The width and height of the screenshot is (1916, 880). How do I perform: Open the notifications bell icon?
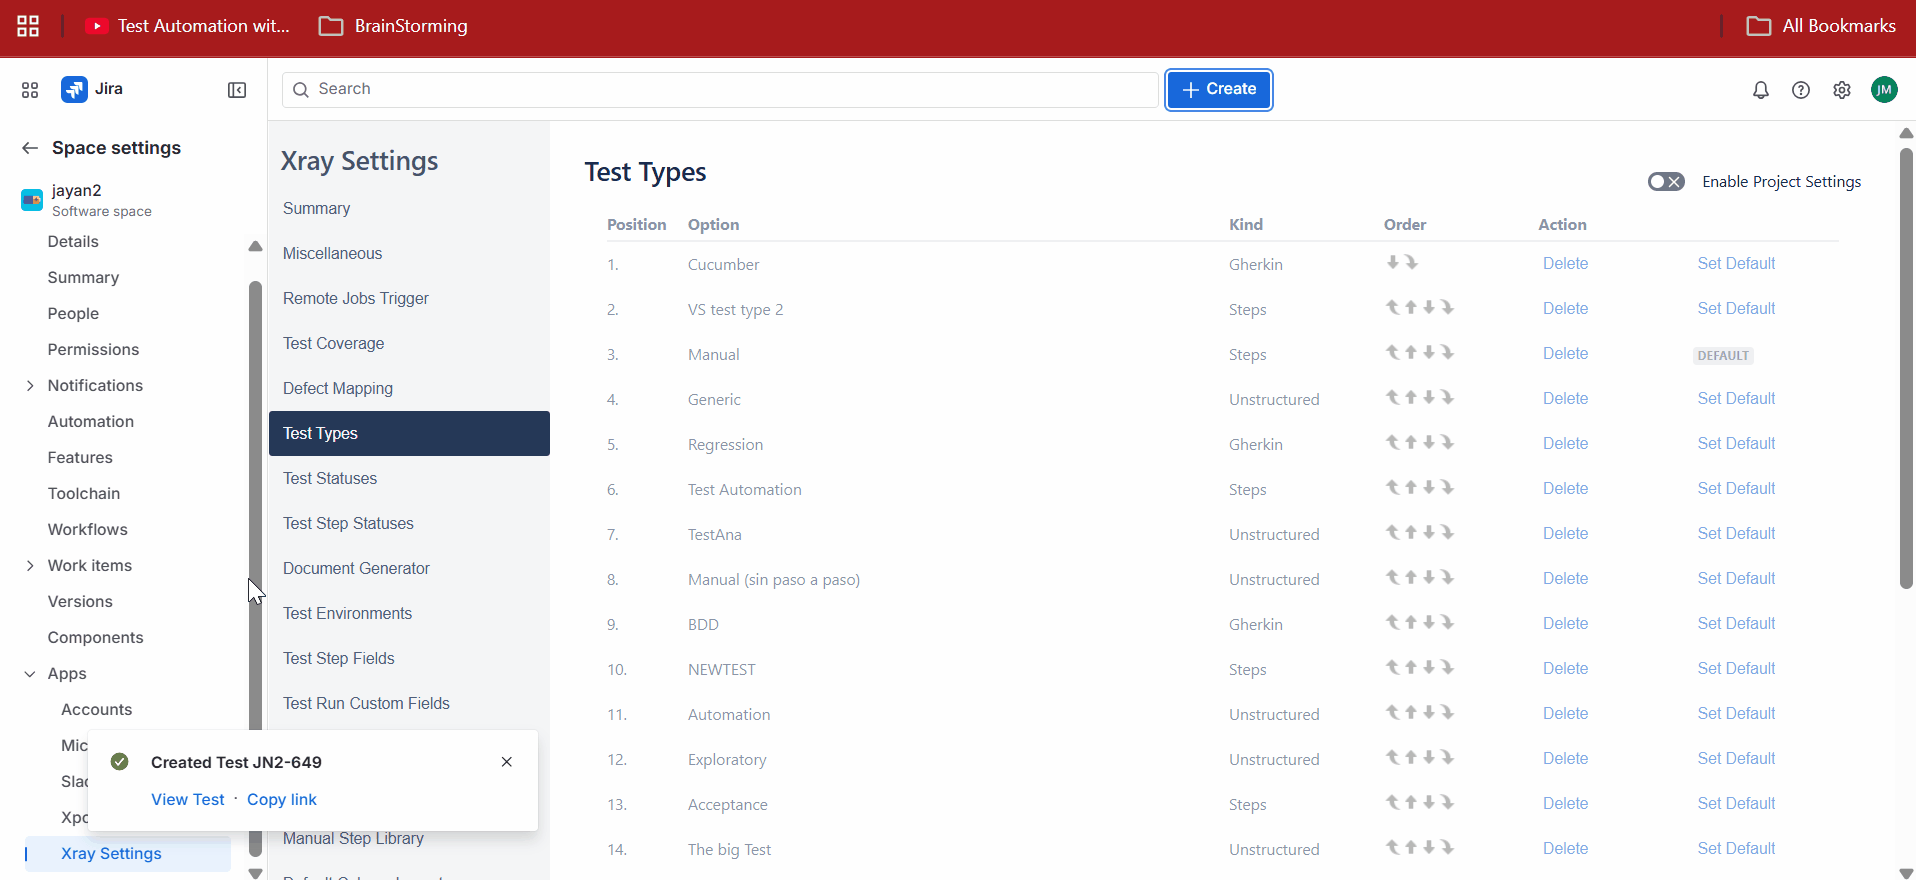point(1760,90)
